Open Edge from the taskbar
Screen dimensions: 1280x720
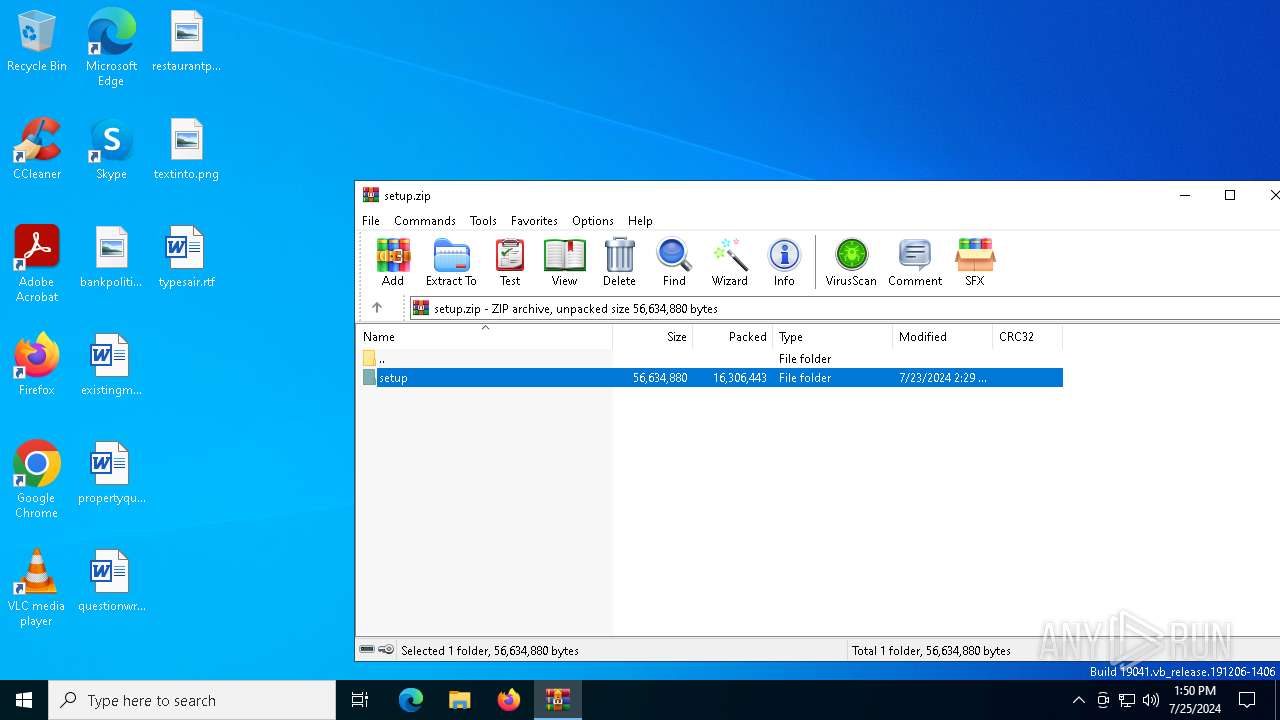pyautogui.click(x=411, y=700)
